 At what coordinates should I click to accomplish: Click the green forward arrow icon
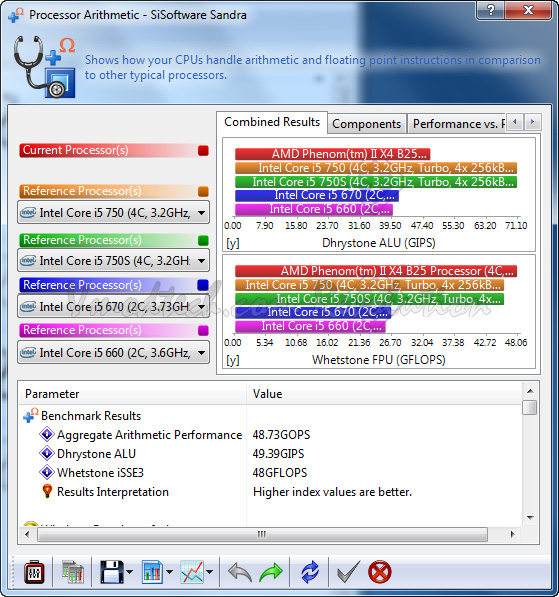point(271,572)
